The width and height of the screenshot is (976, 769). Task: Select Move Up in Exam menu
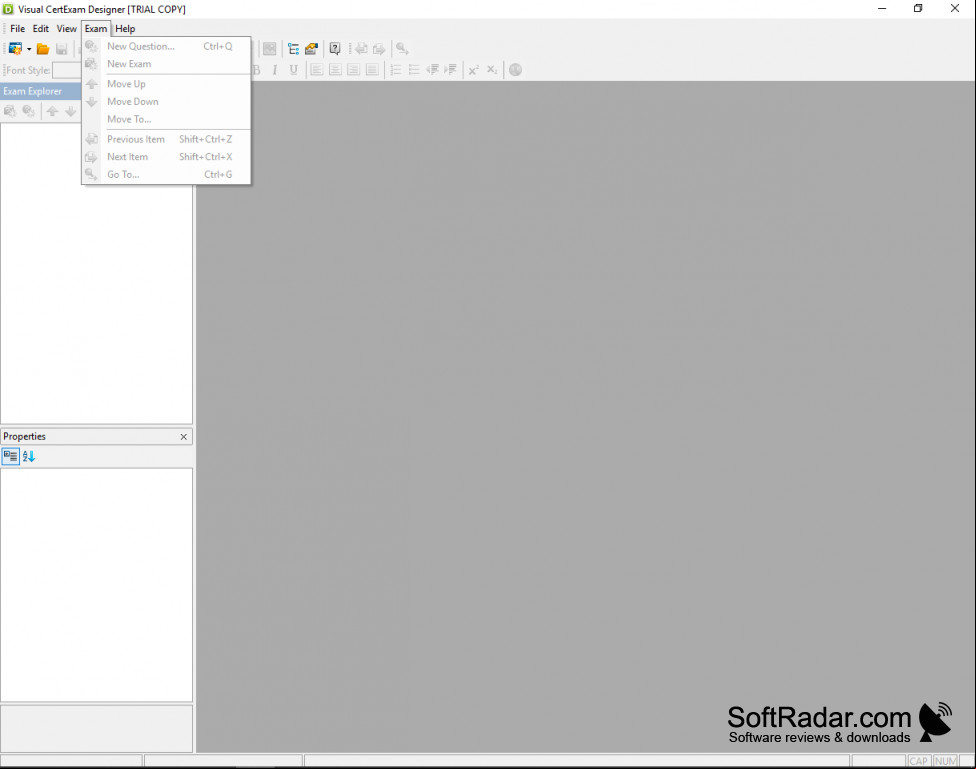(166, 83)
